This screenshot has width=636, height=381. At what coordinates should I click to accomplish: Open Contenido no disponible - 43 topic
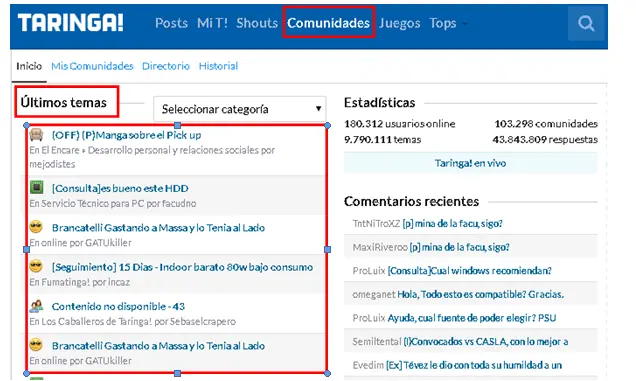118,306
